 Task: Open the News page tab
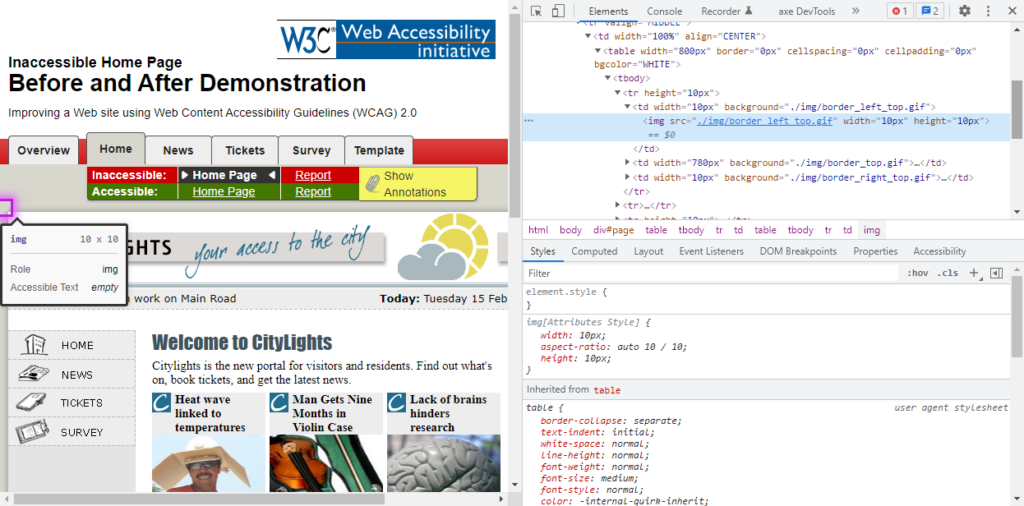(178, 150)
